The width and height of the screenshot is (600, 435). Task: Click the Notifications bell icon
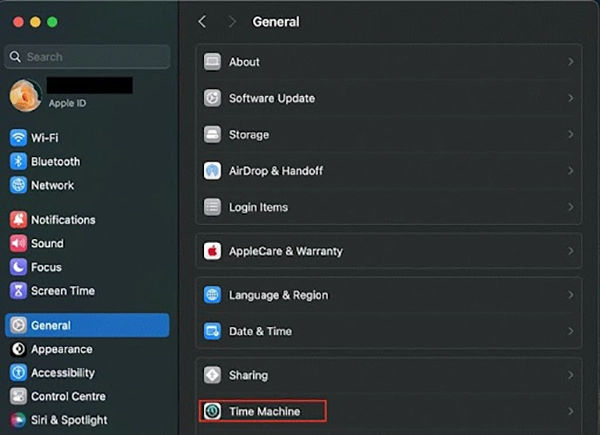(18, 220)
